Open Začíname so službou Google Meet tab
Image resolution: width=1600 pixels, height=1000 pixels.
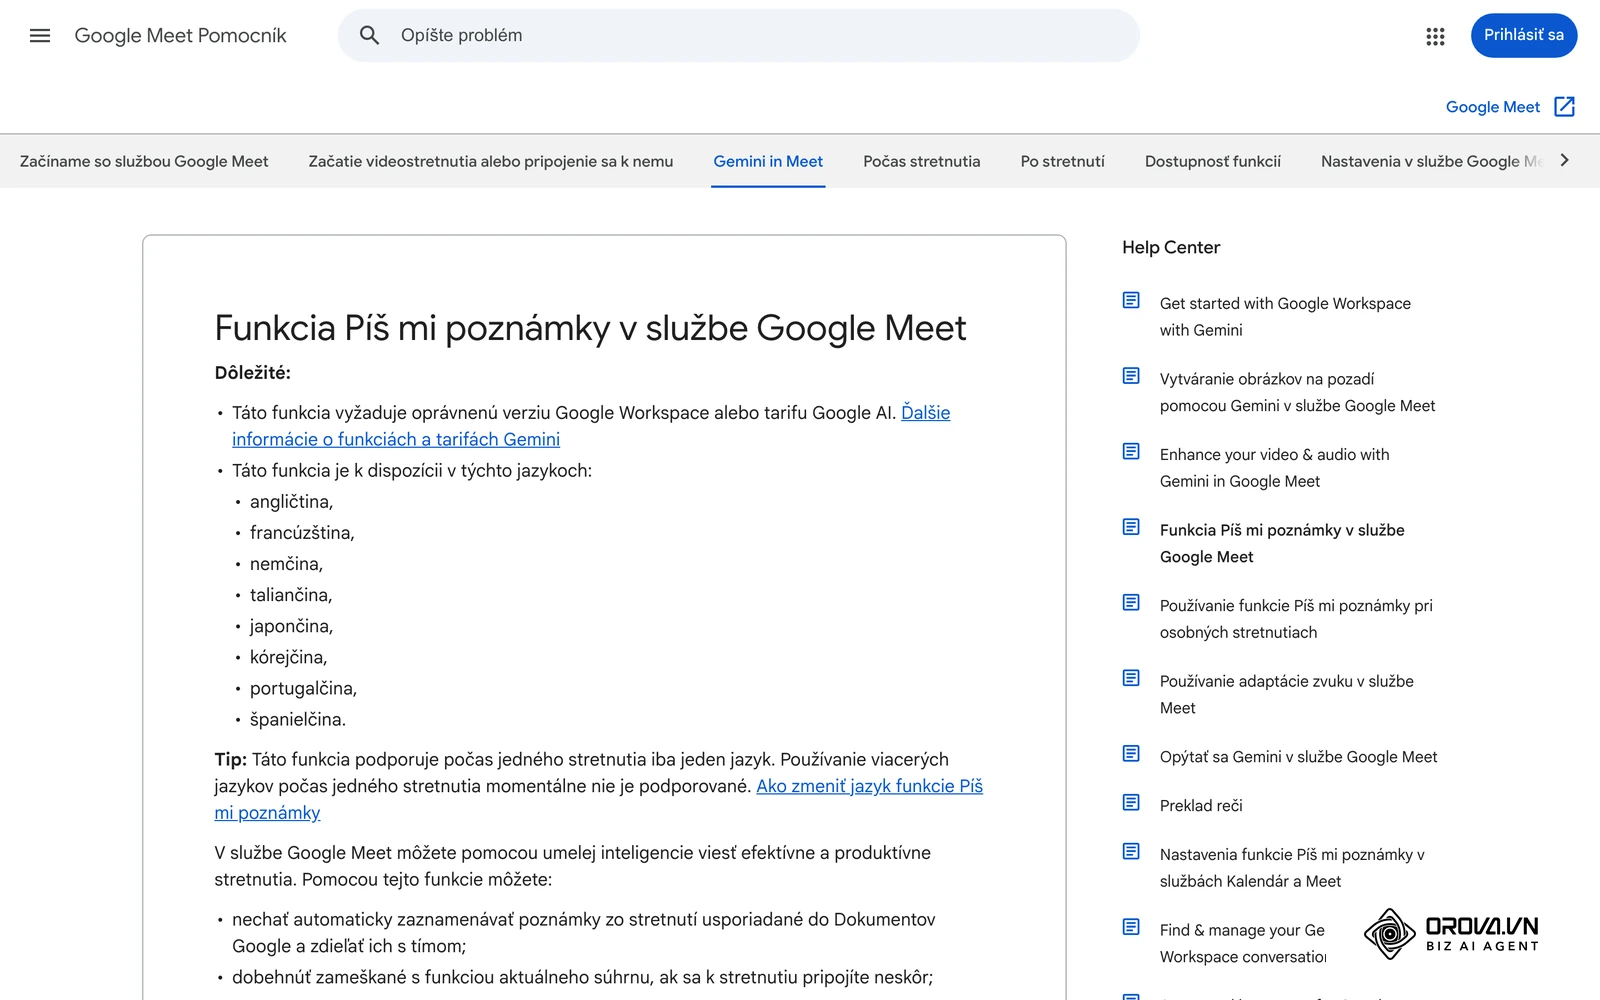click(x=144, y=161)
